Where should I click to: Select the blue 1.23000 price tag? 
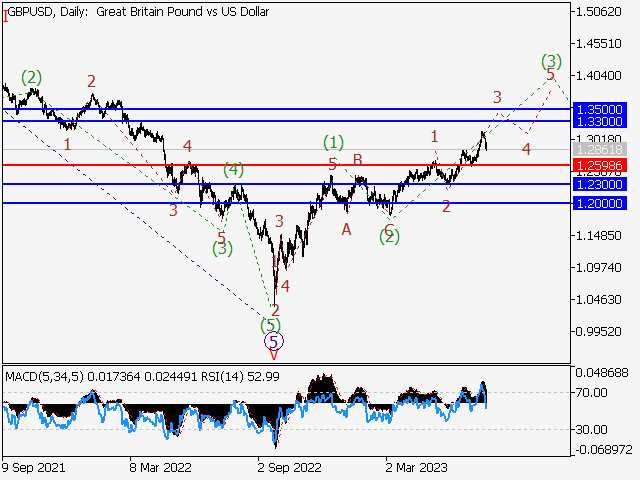[x=600, y=184]
